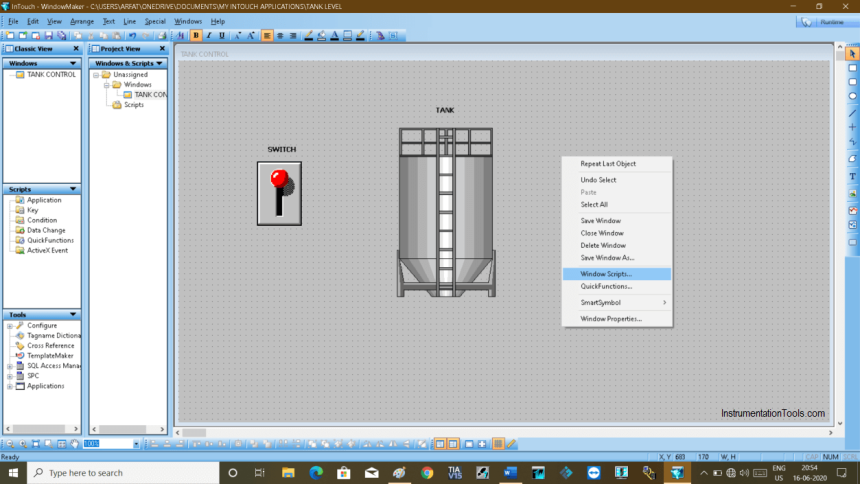Switch to Runtime mode
The image size is (860, 484).
click(824, 21)
